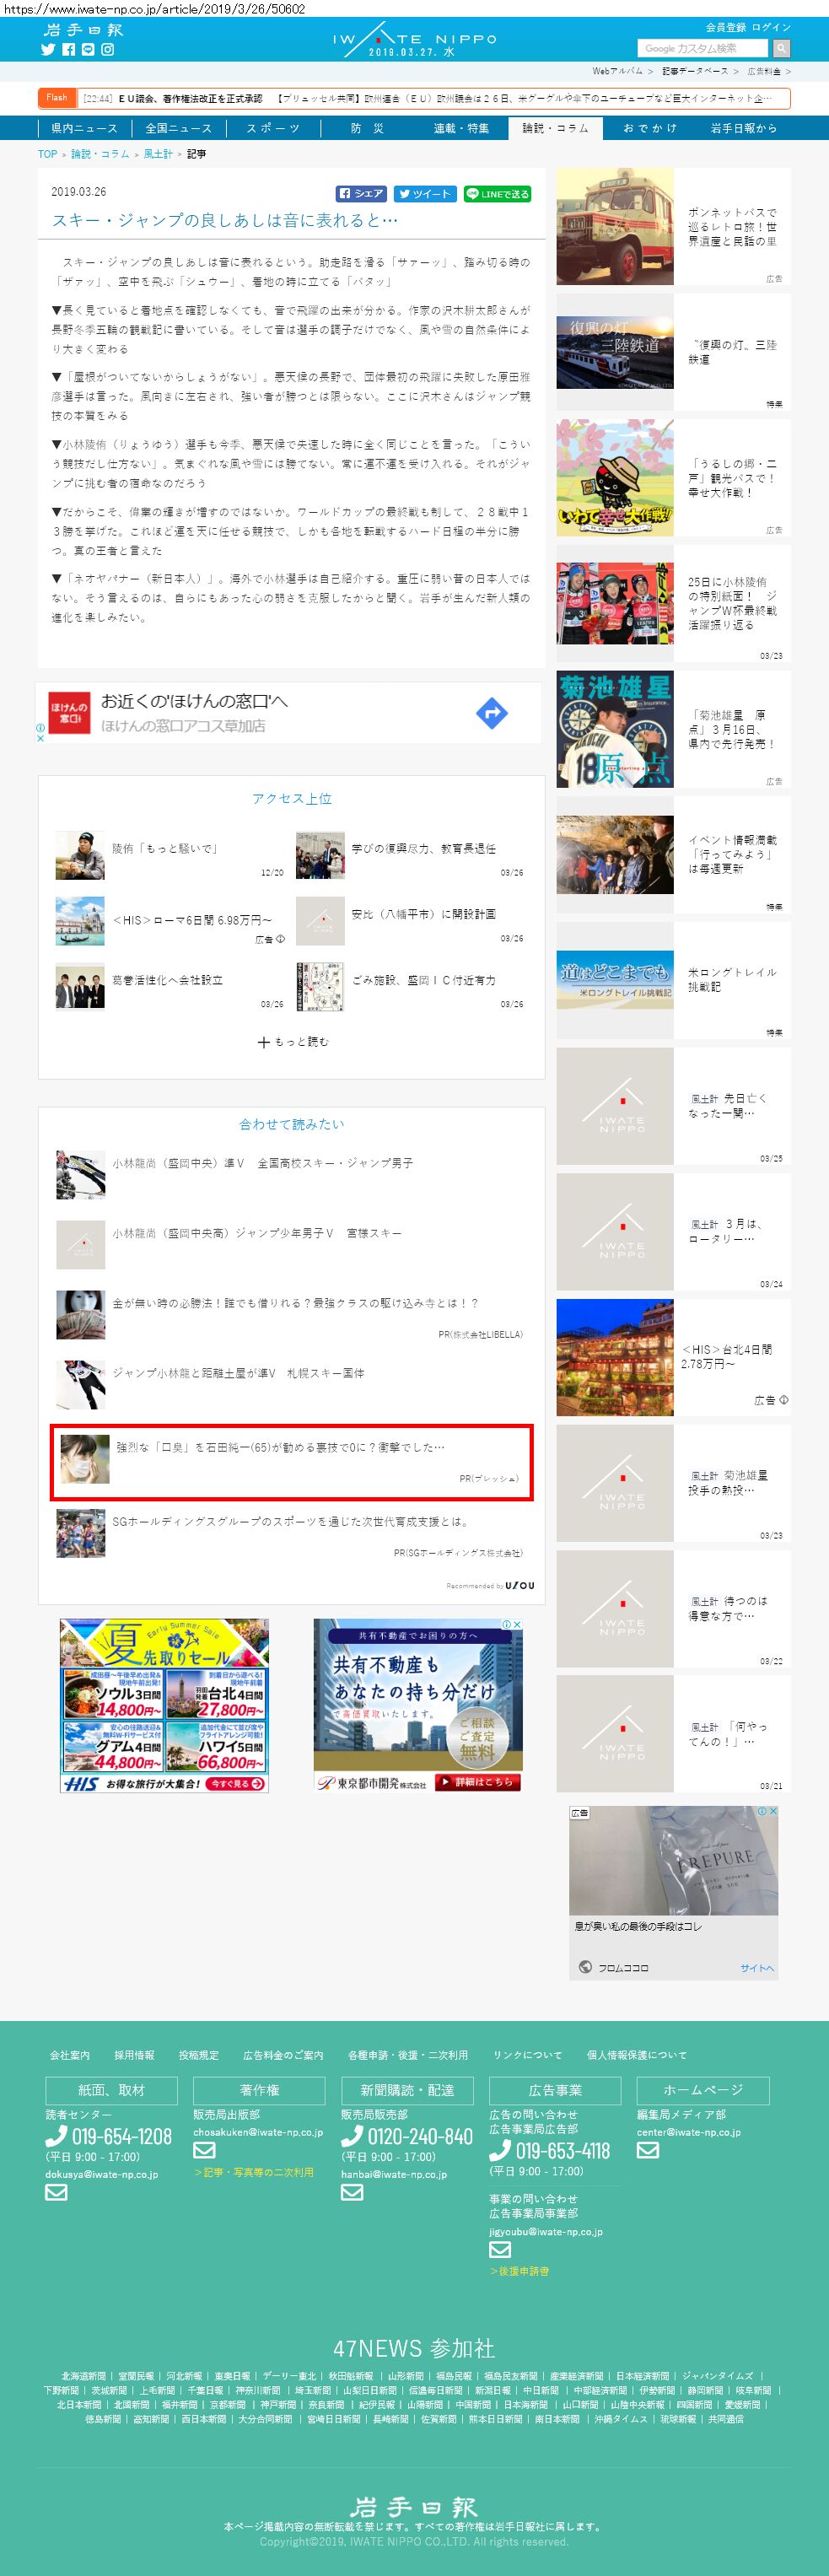Viewport: 829px width, 2576px height.
Task: Click into Google カスタム検索 field
Action: (x=703, y=48)
